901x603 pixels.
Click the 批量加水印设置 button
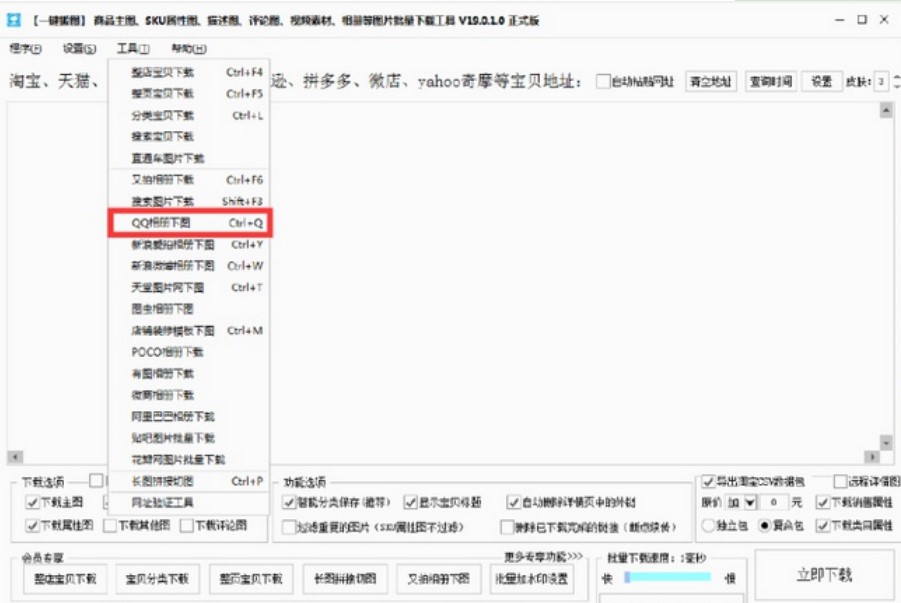click(532, 578)
